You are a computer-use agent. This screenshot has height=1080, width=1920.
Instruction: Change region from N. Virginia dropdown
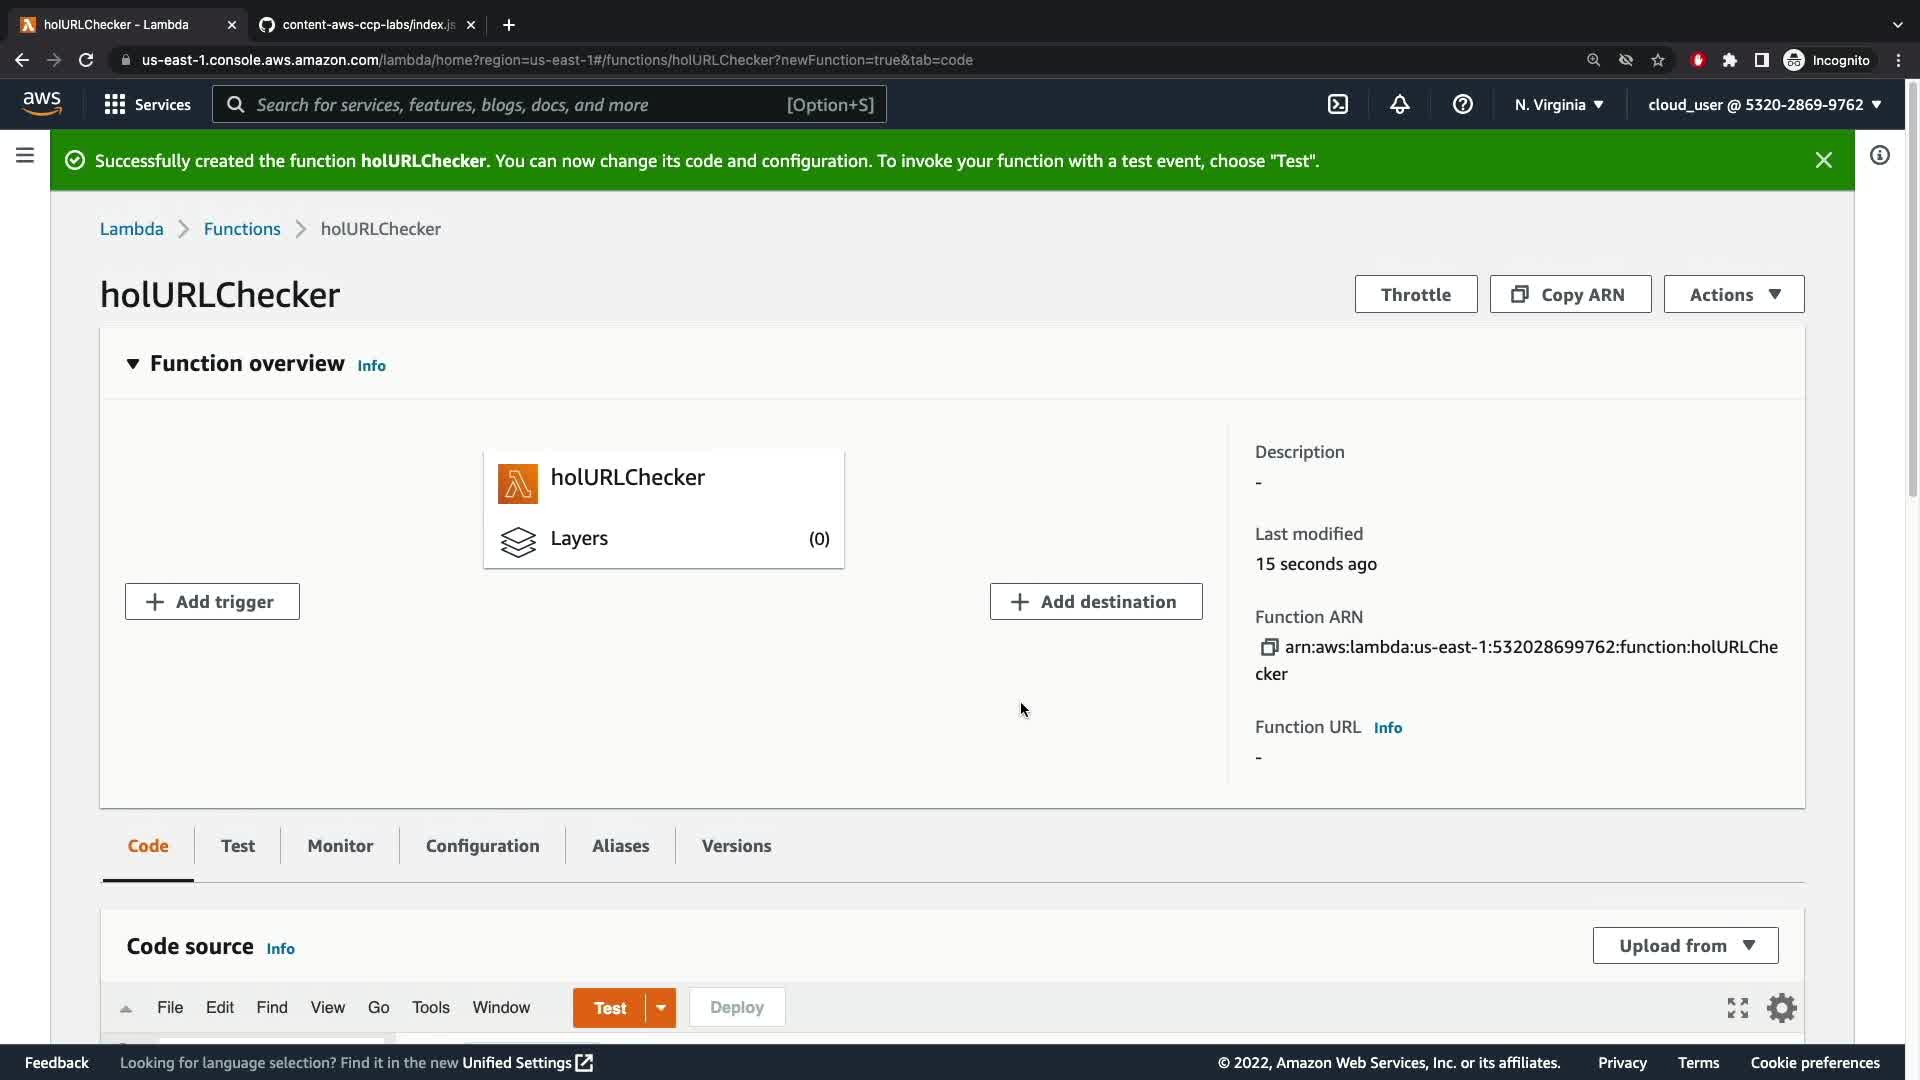point(1558,104)
